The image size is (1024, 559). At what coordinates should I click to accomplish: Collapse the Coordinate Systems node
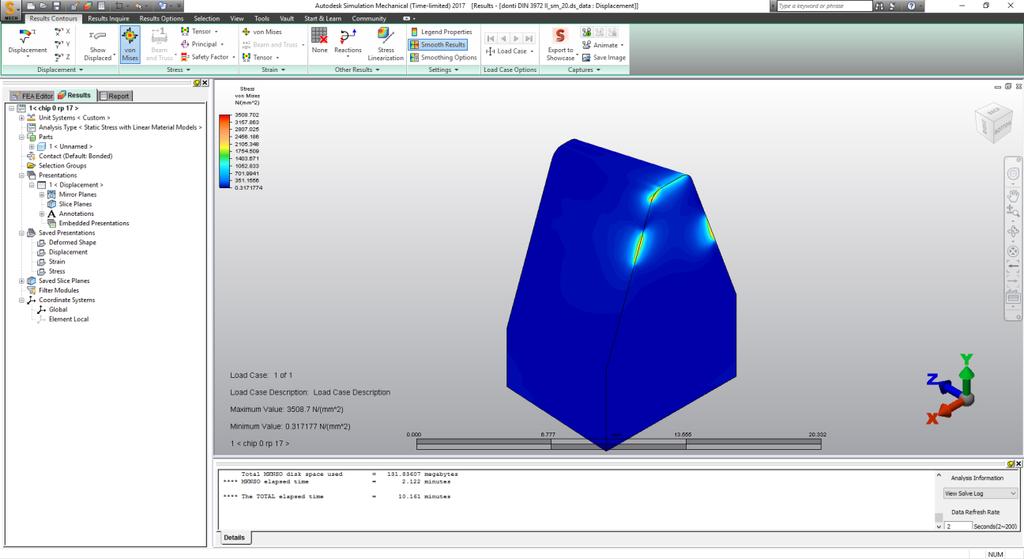(21, 300)
